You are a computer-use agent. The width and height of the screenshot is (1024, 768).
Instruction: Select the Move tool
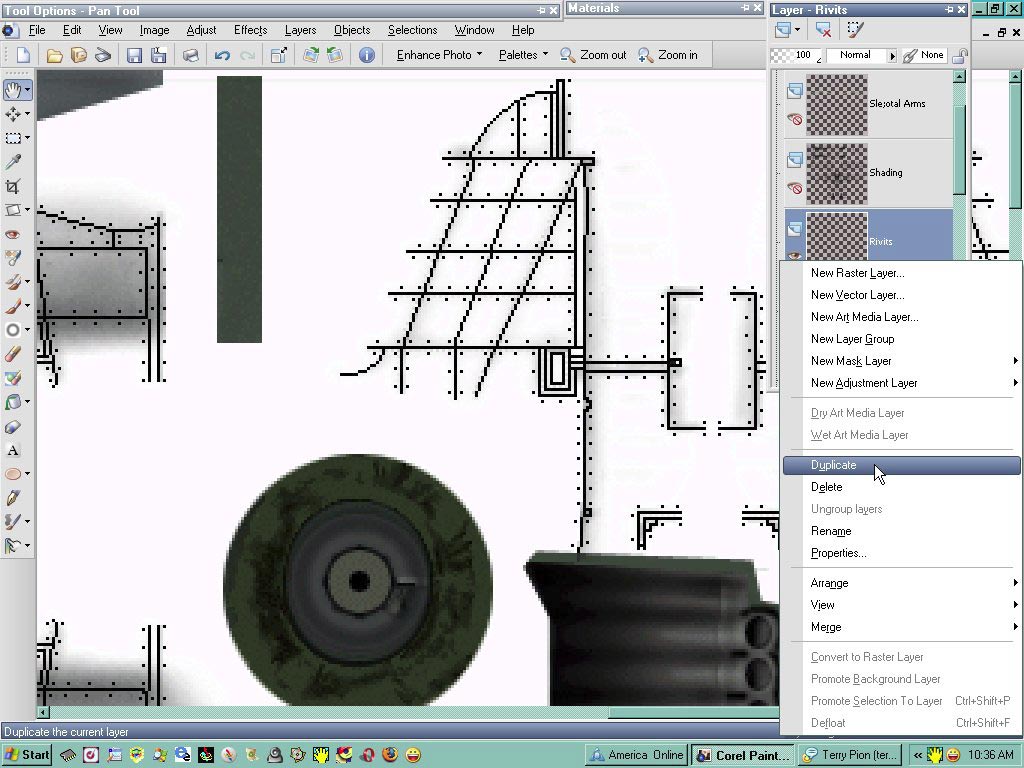coord(13,114)
